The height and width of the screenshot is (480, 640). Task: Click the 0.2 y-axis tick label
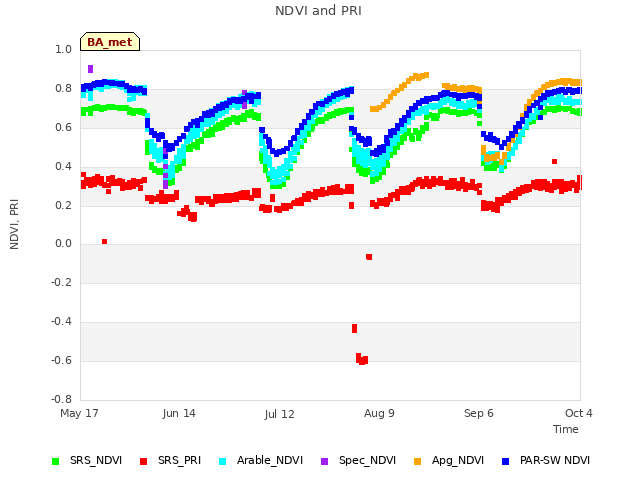pos(63,205)
